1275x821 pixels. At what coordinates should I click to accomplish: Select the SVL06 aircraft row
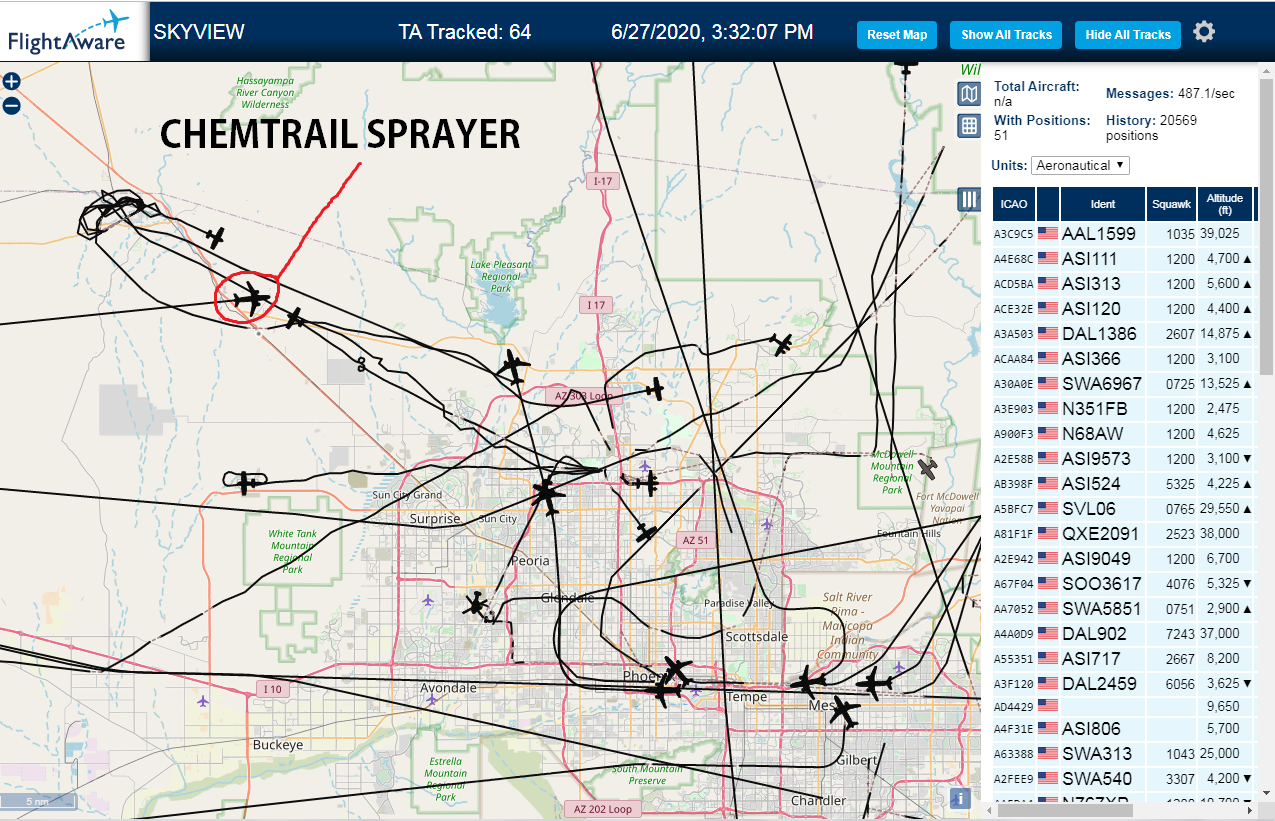point(1123,508)
